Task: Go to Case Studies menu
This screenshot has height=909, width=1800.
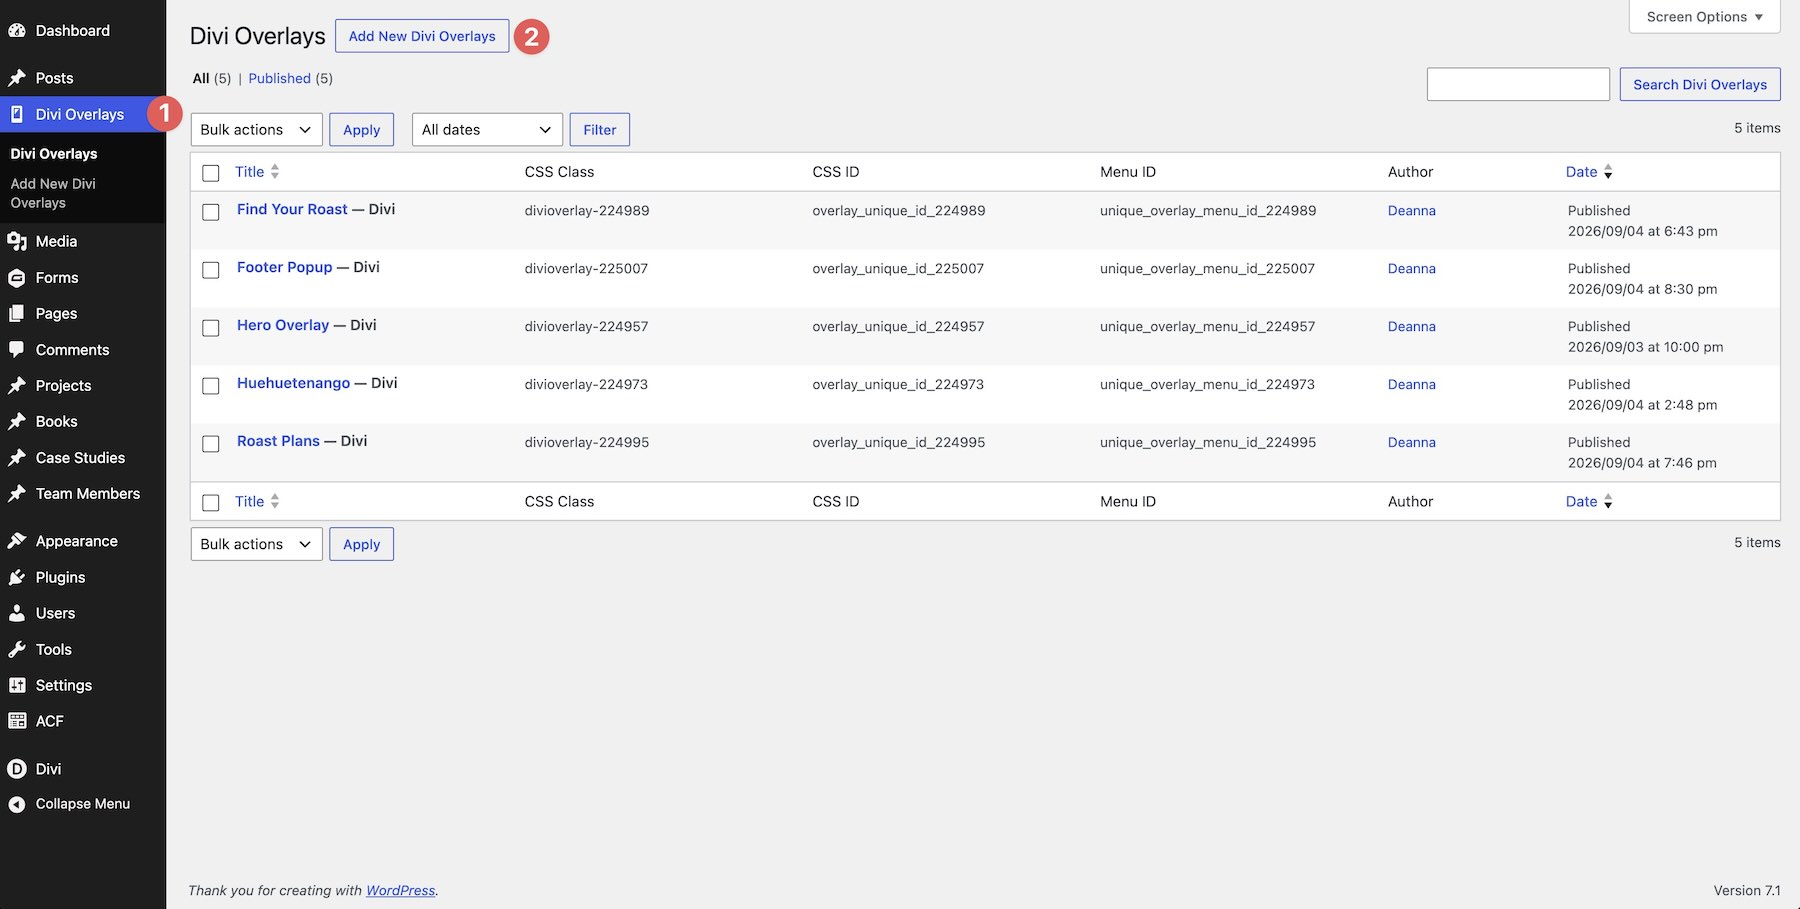Action: point(80,458)
